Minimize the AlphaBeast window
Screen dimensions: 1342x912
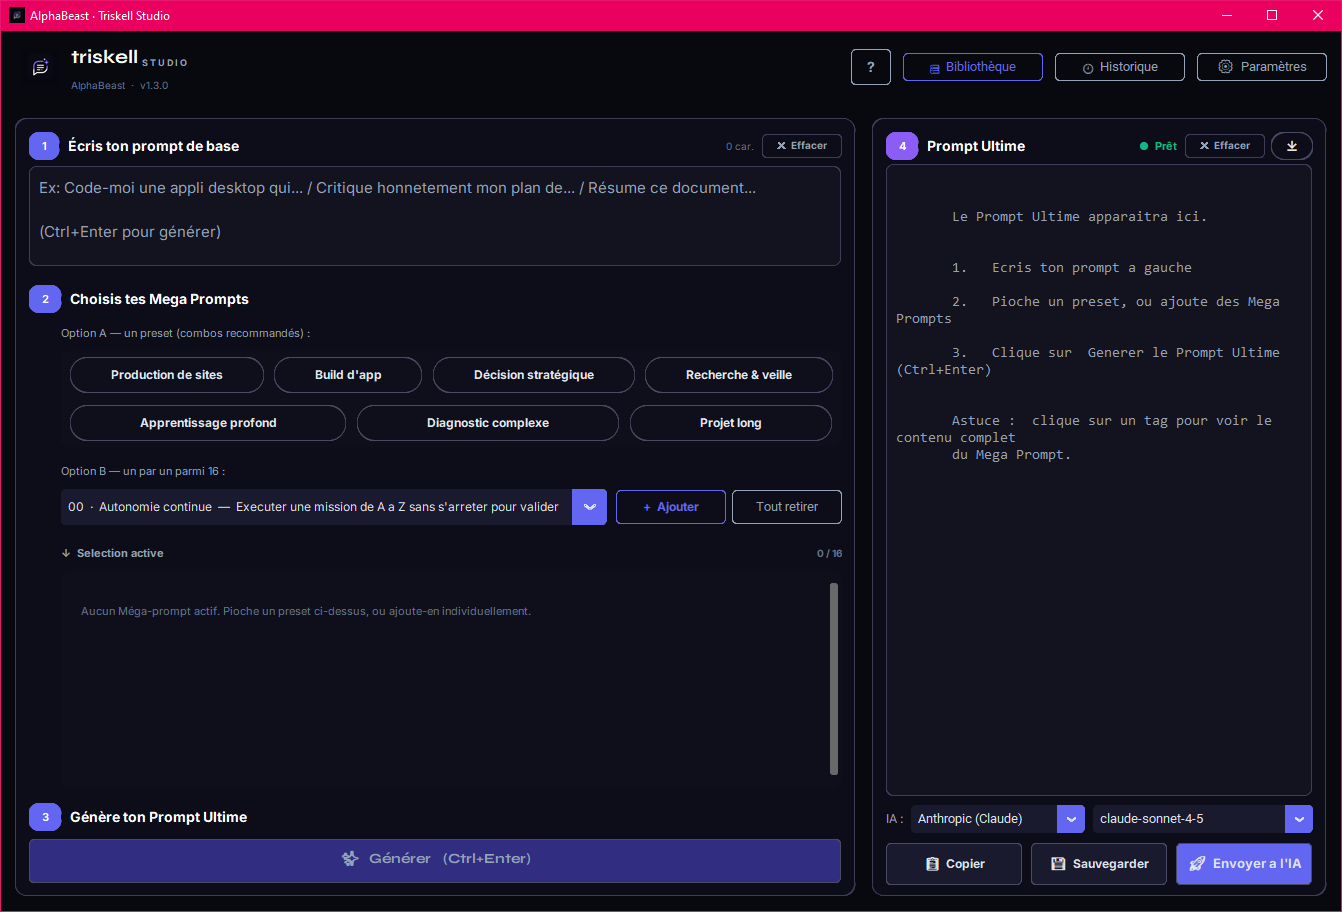point(1227,15)
